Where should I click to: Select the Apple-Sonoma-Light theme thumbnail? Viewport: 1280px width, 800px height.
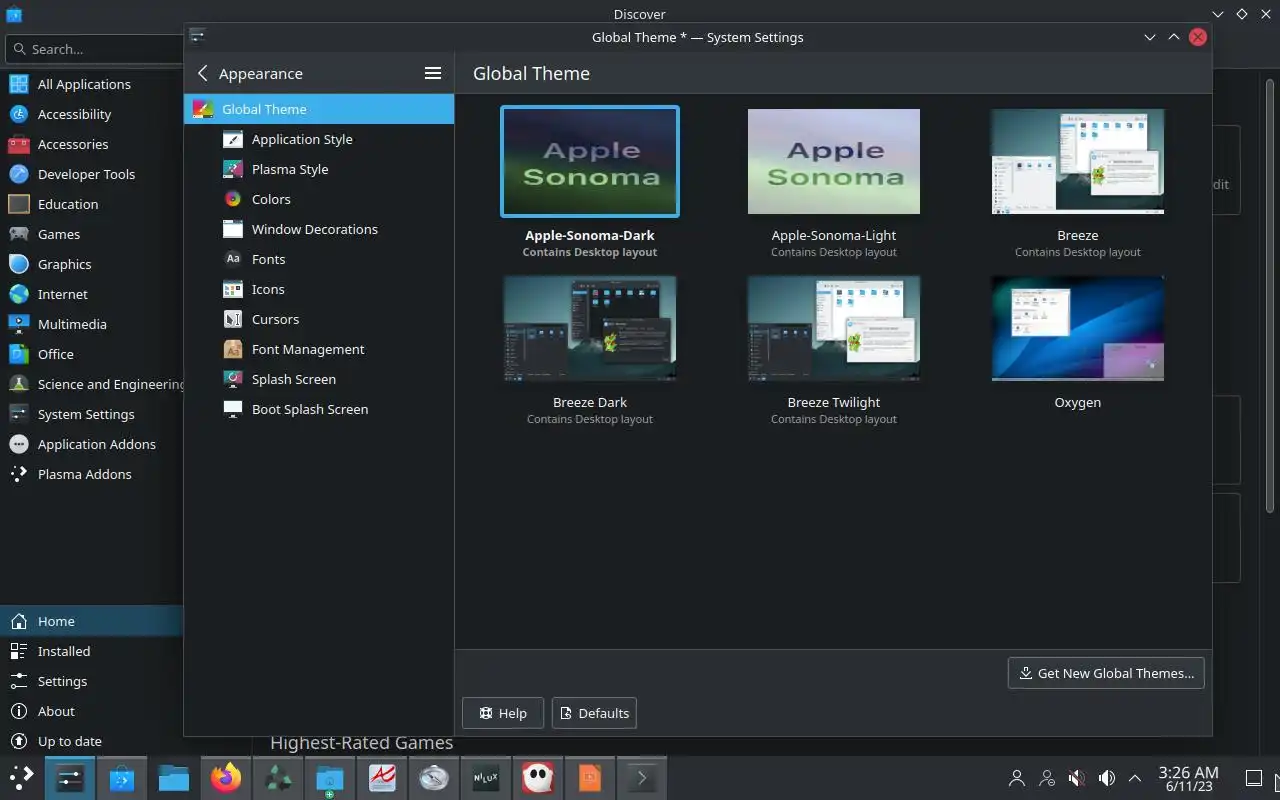(834, 161)
